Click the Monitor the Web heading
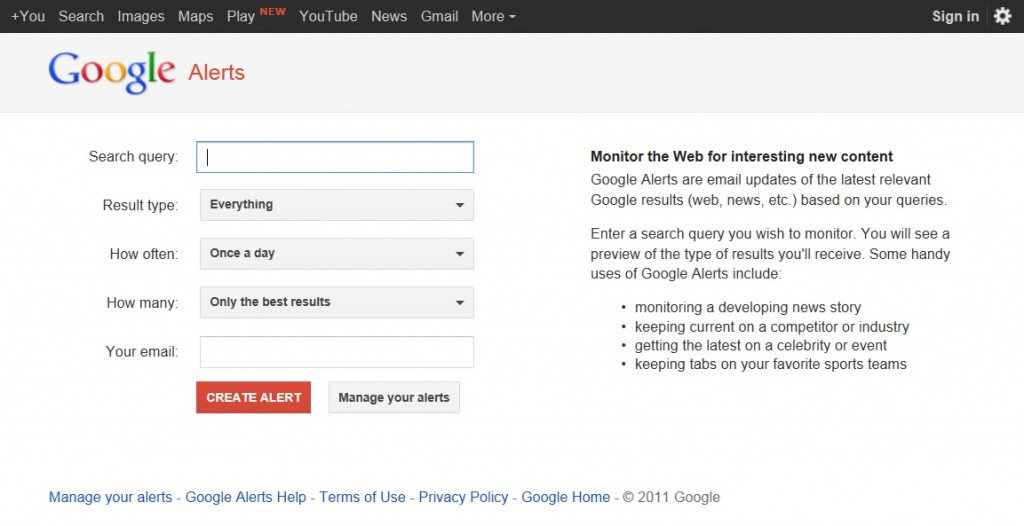Image resolution: width=1024 pixels, height=526 pixels. [741, 157]
